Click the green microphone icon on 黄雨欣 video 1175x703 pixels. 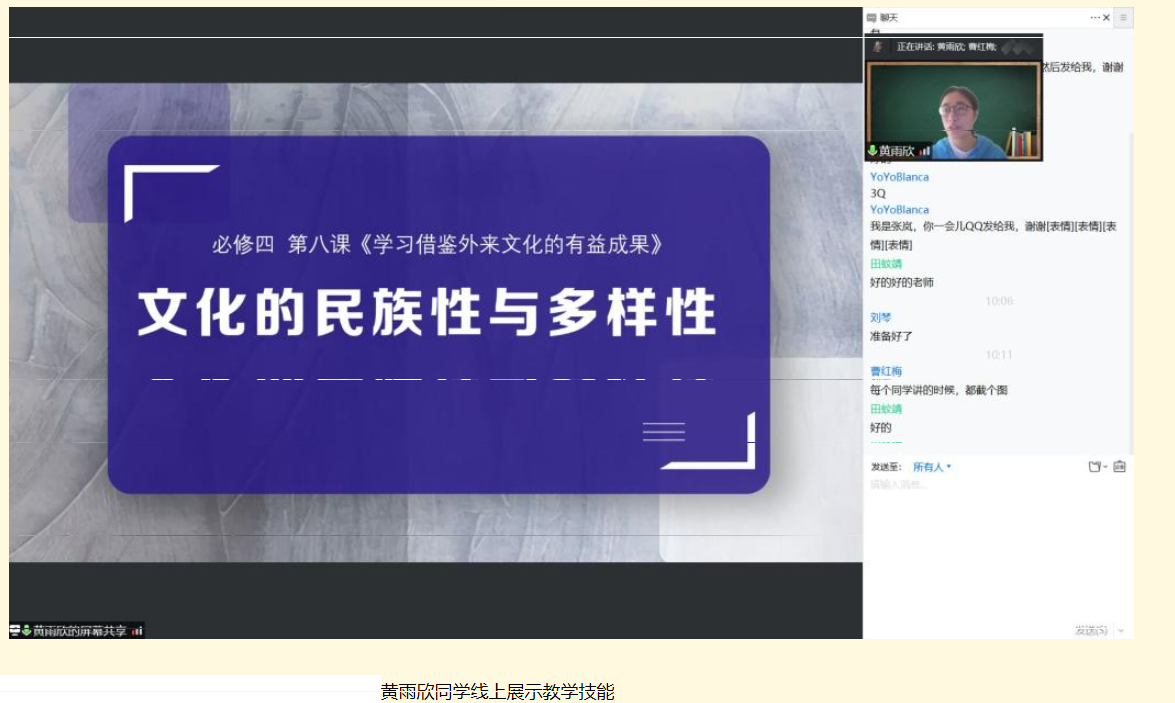(872, 151)
